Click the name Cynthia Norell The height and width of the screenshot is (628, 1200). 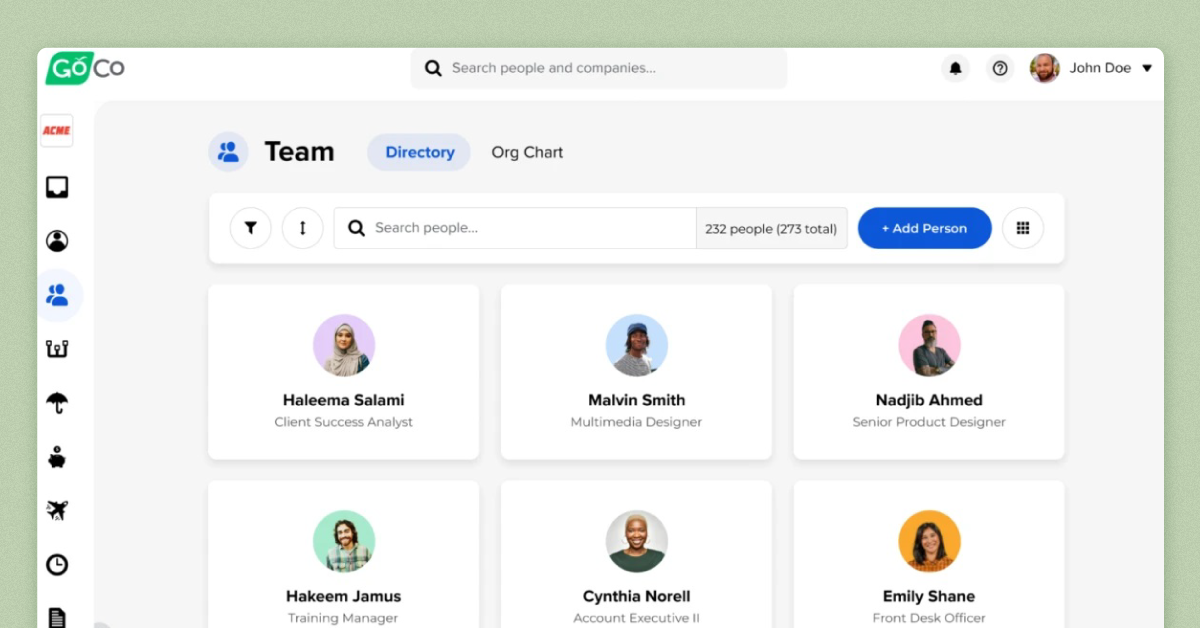point(637,596)
